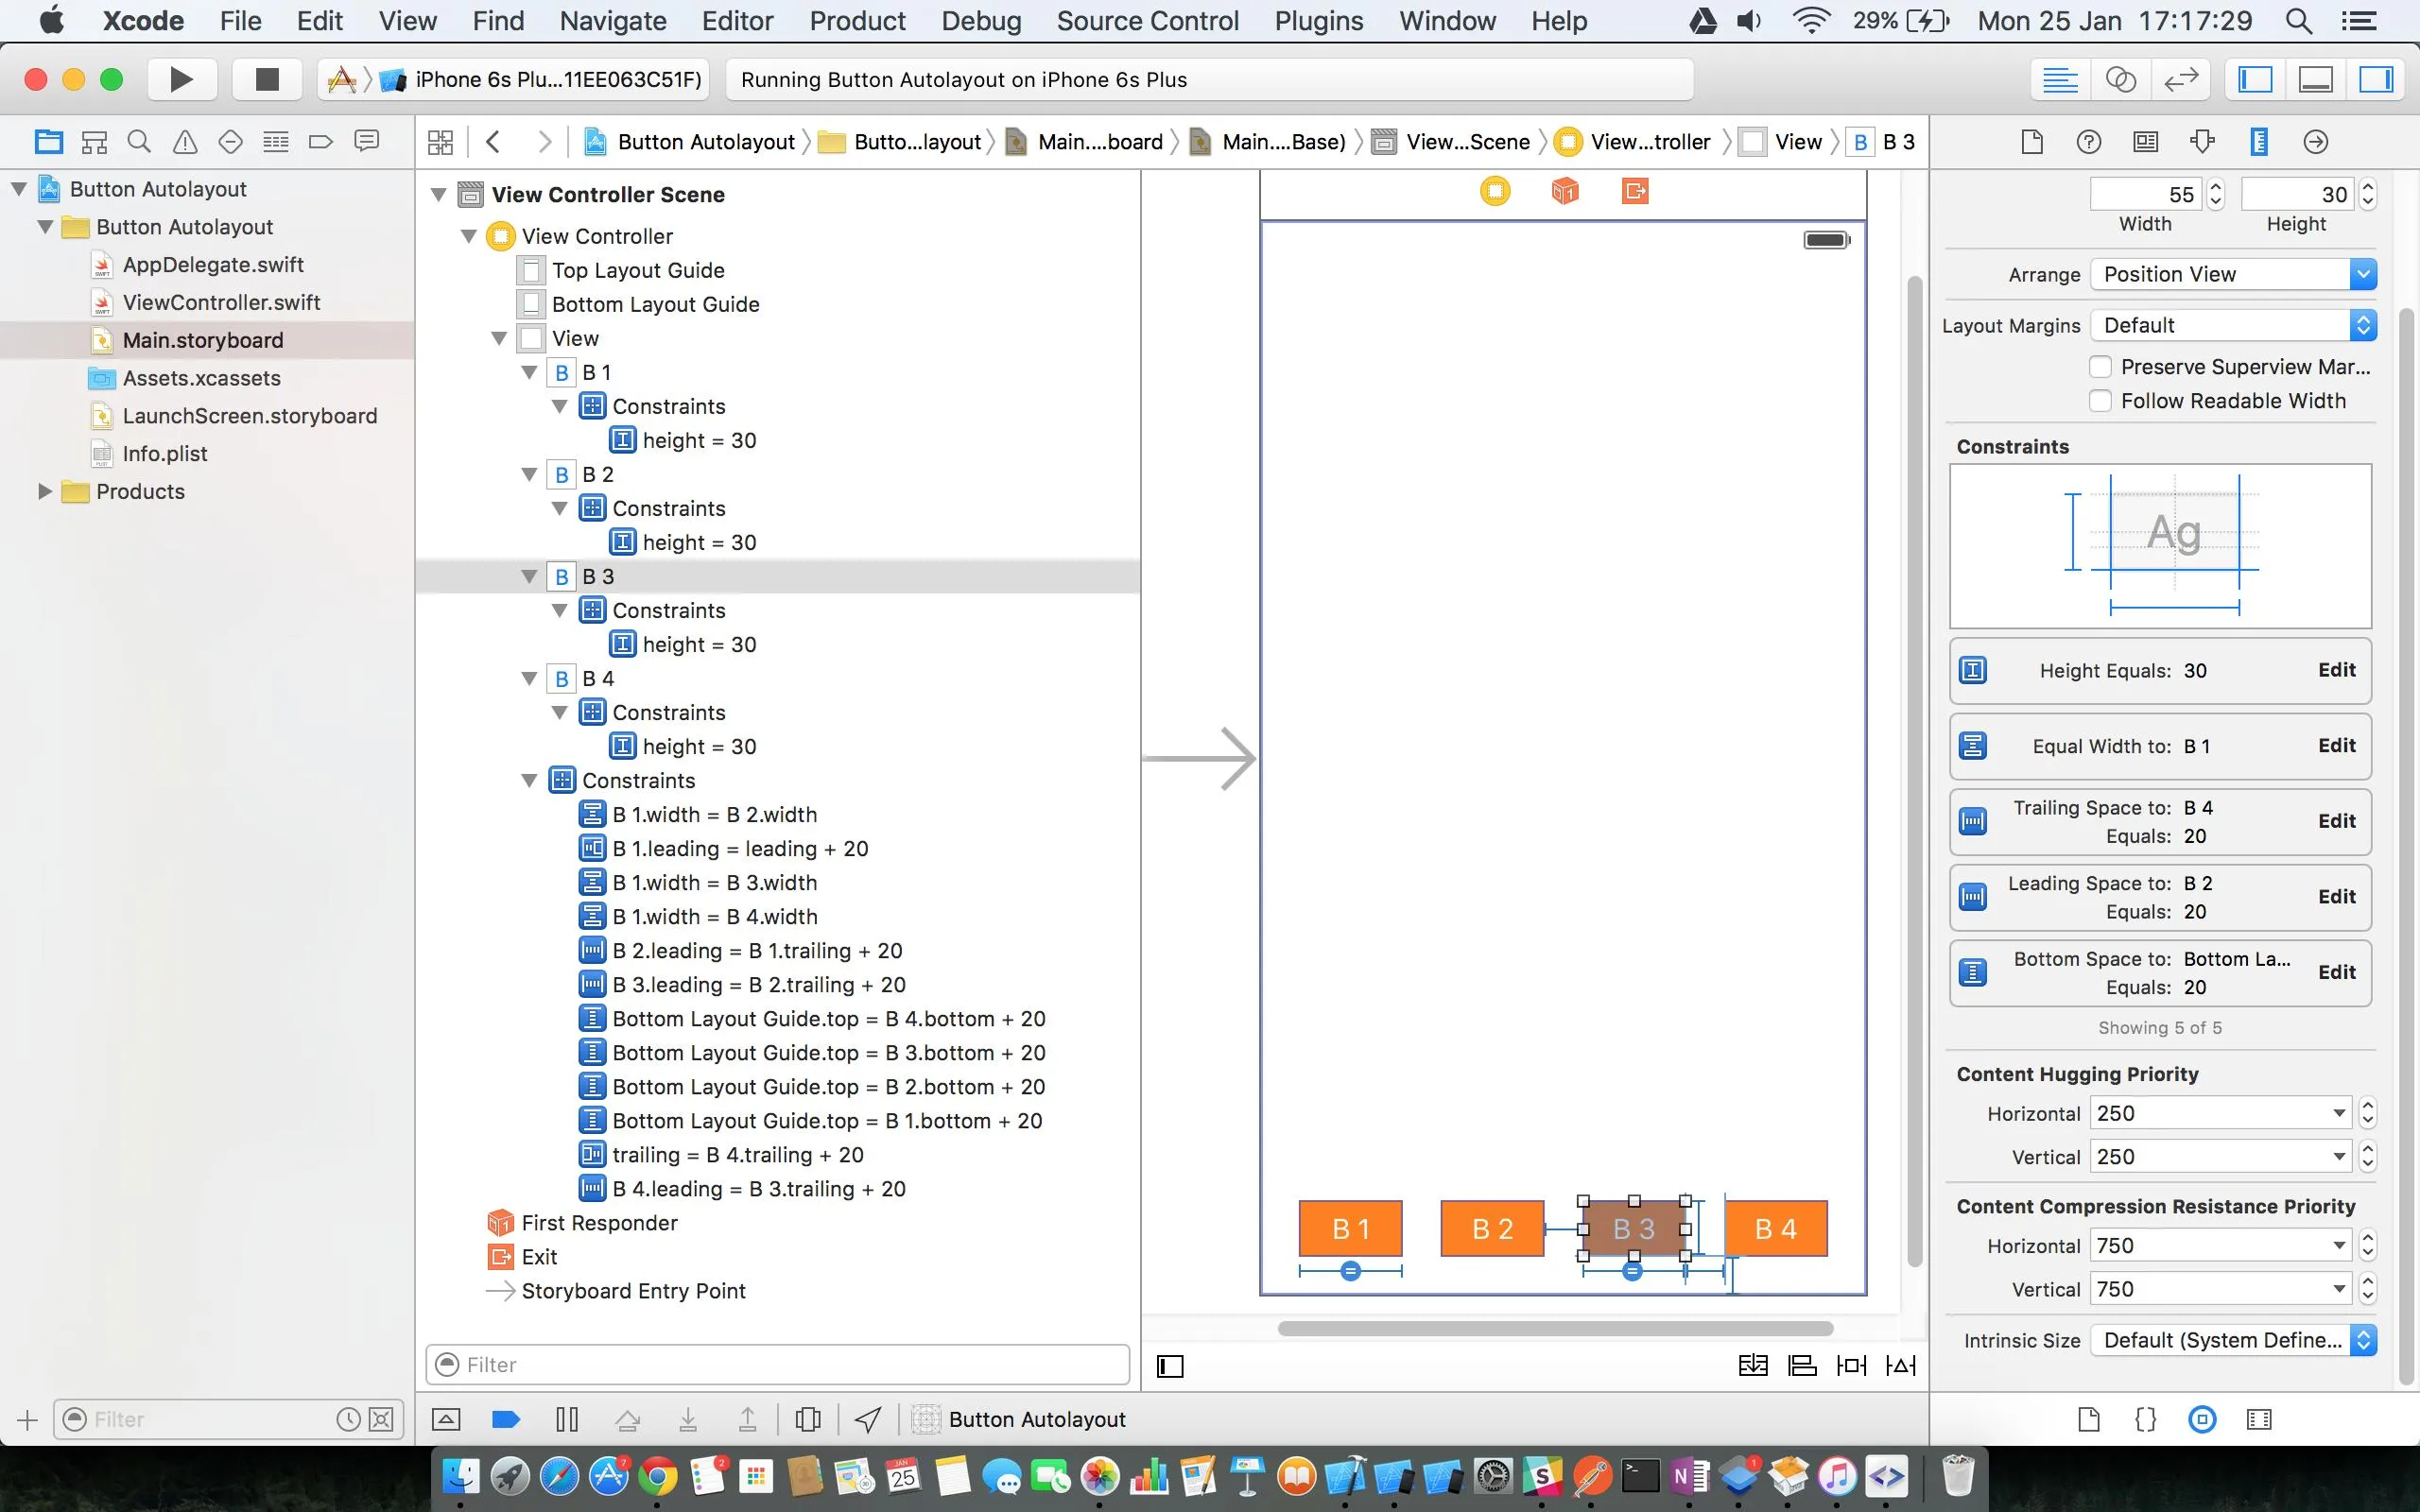The width and height of the screenshot is (2420, 1512).
Task: Expand the Products folder
Action: [x=44, y=491]
